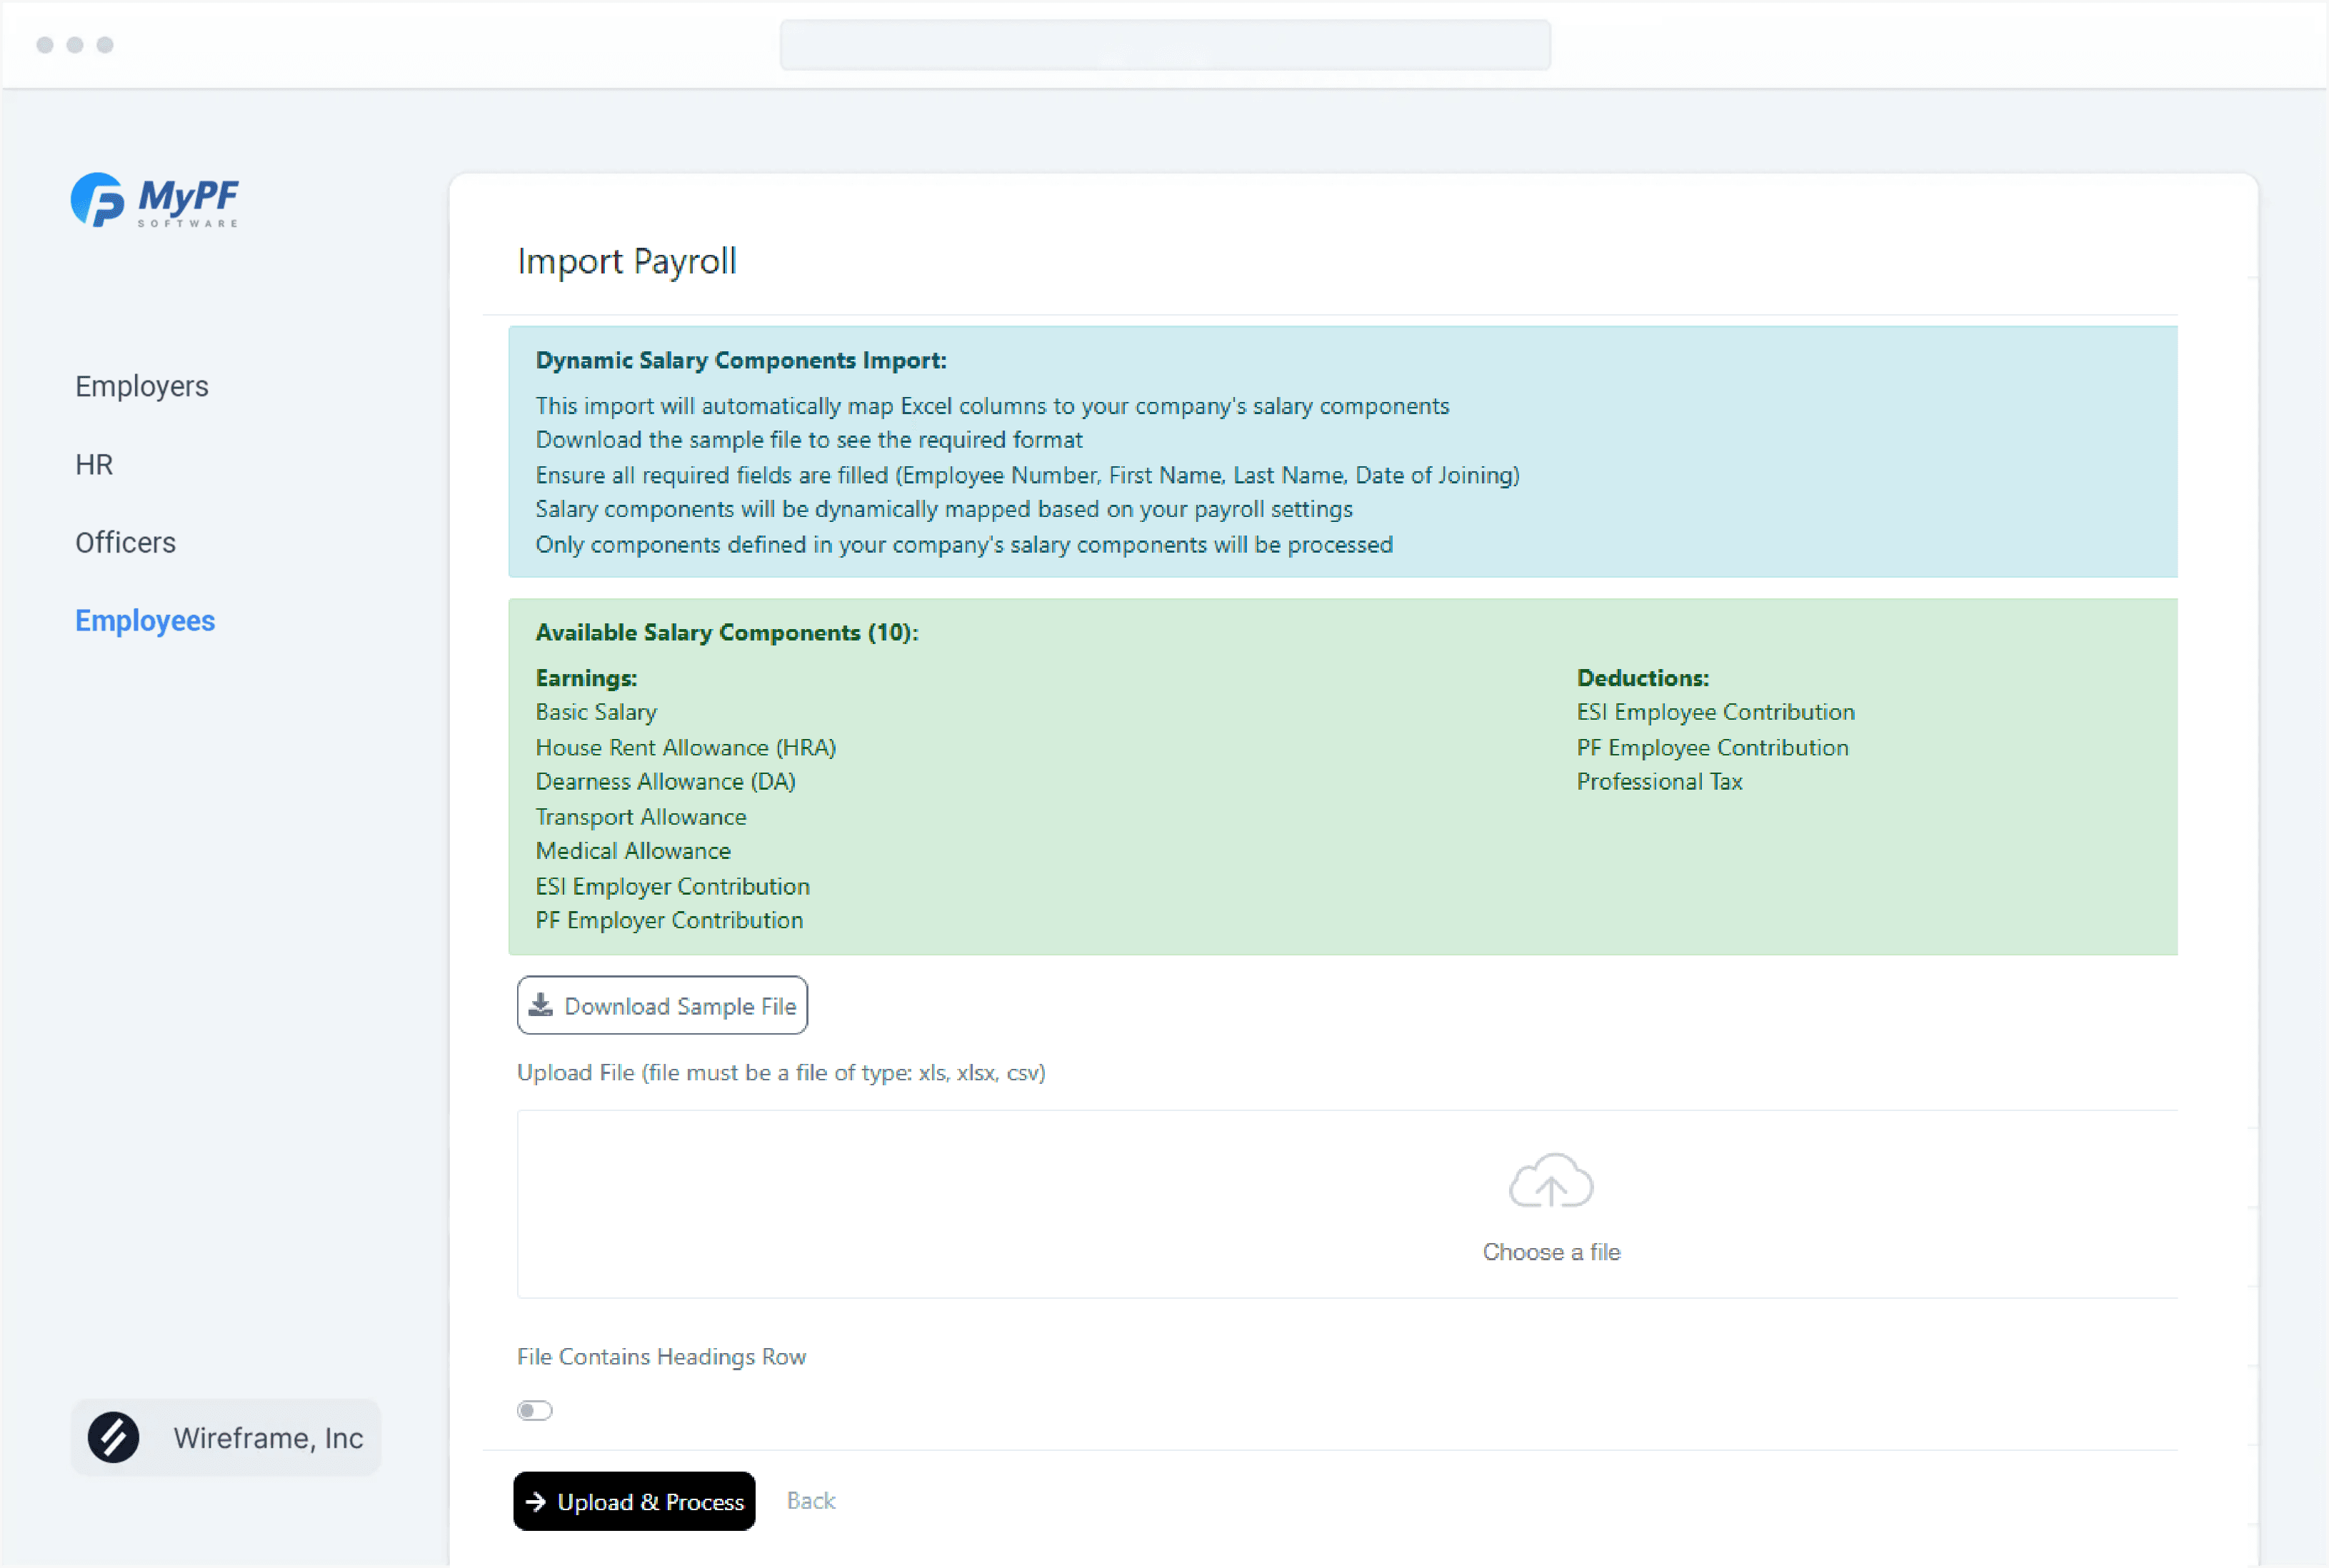2329x1568 pixels.
Task: Click the arrow icon on Upload & Process
Action: [x=536, y=1501]
